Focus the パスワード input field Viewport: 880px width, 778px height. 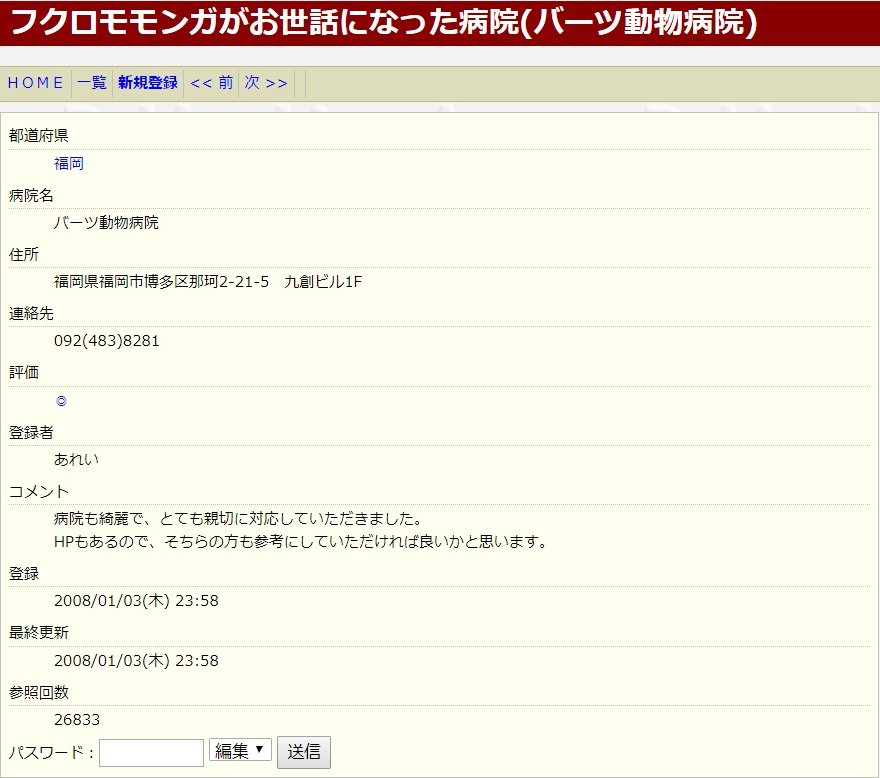point(151,753)
